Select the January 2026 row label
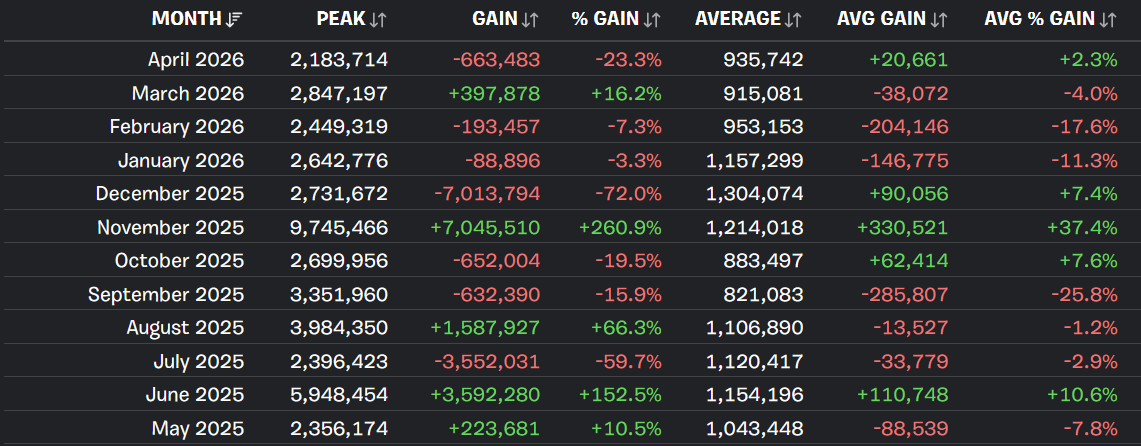This screenshot has width=1141, height=446. click(x=181, y=161)
